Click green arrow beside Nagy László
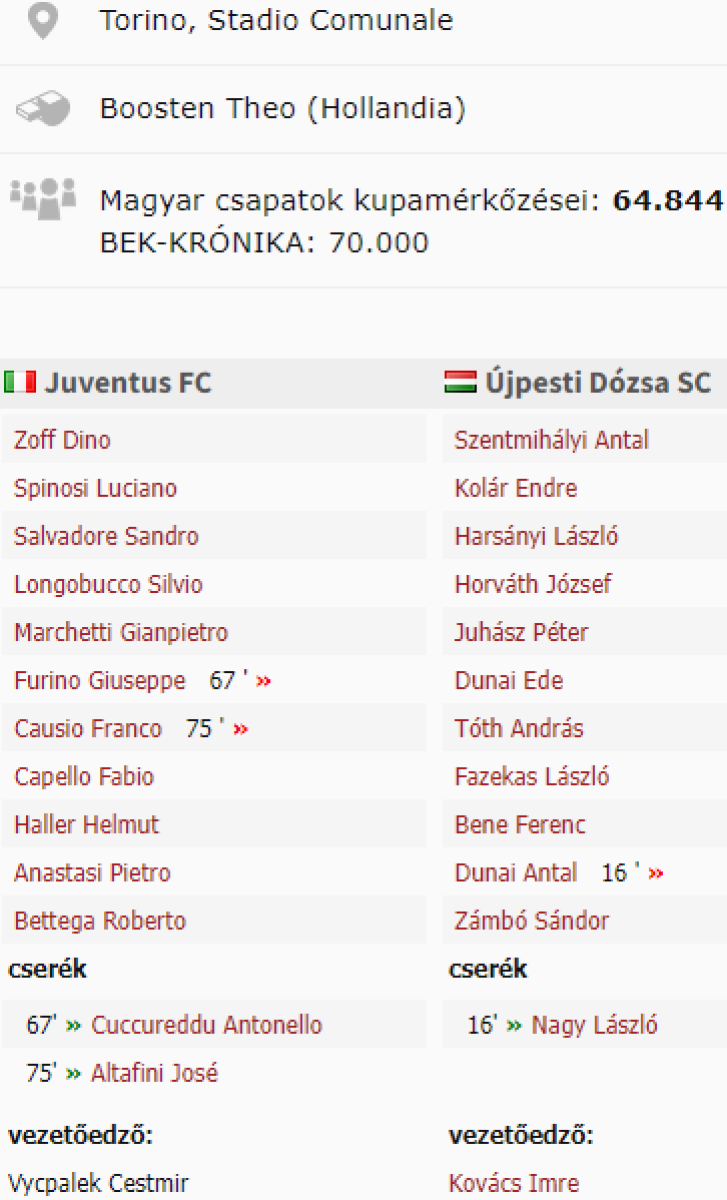The height and width of the screenshot is (1200, 727). [514, 1025]
